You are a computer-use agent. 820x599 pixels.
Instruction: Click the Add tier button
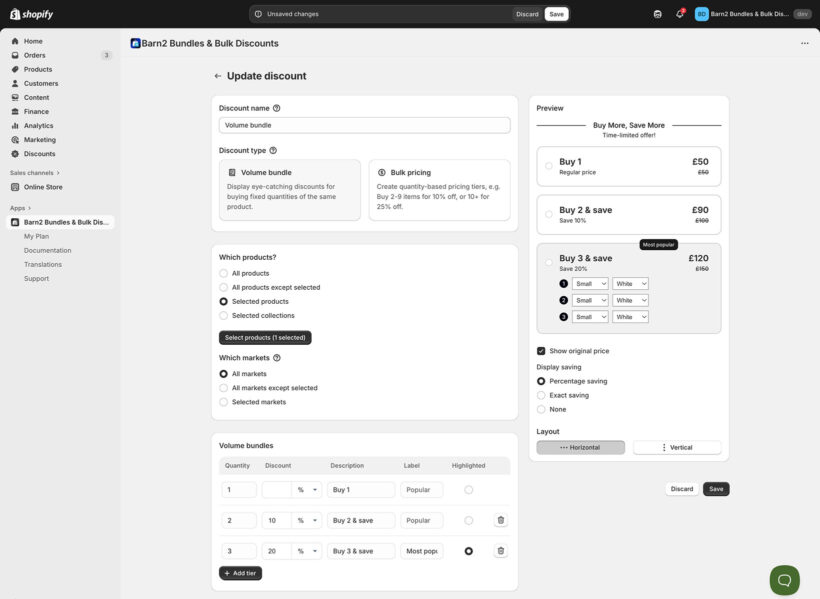pos(242,572)
